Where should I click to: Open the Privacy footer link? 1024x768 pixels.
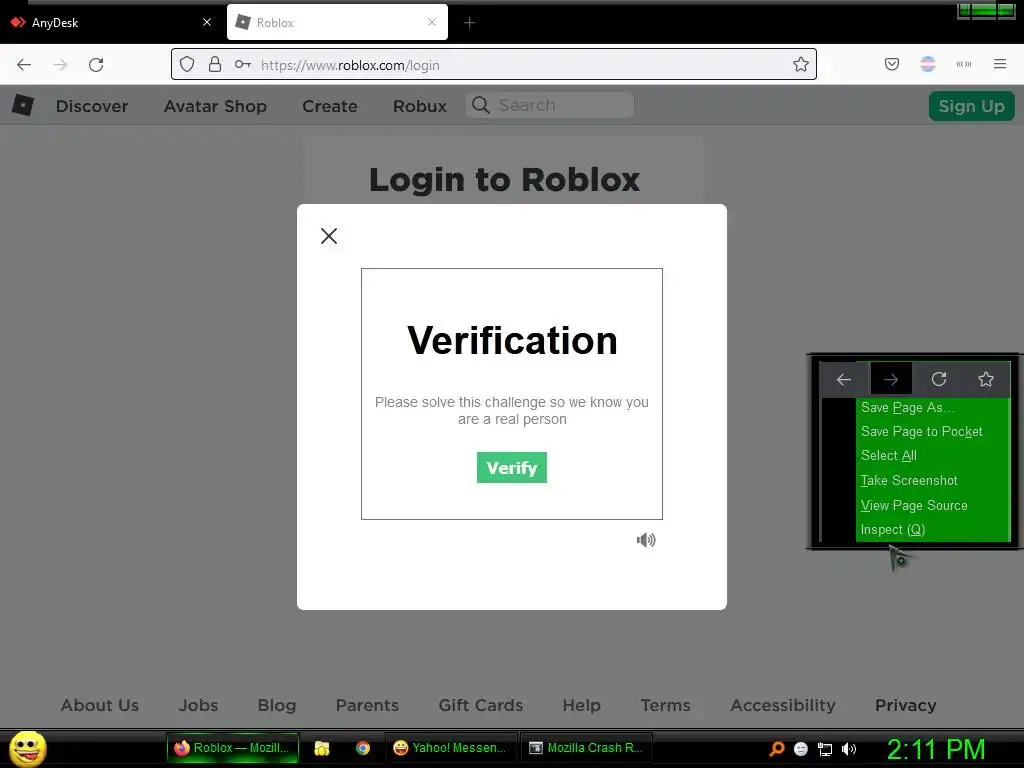906,705
